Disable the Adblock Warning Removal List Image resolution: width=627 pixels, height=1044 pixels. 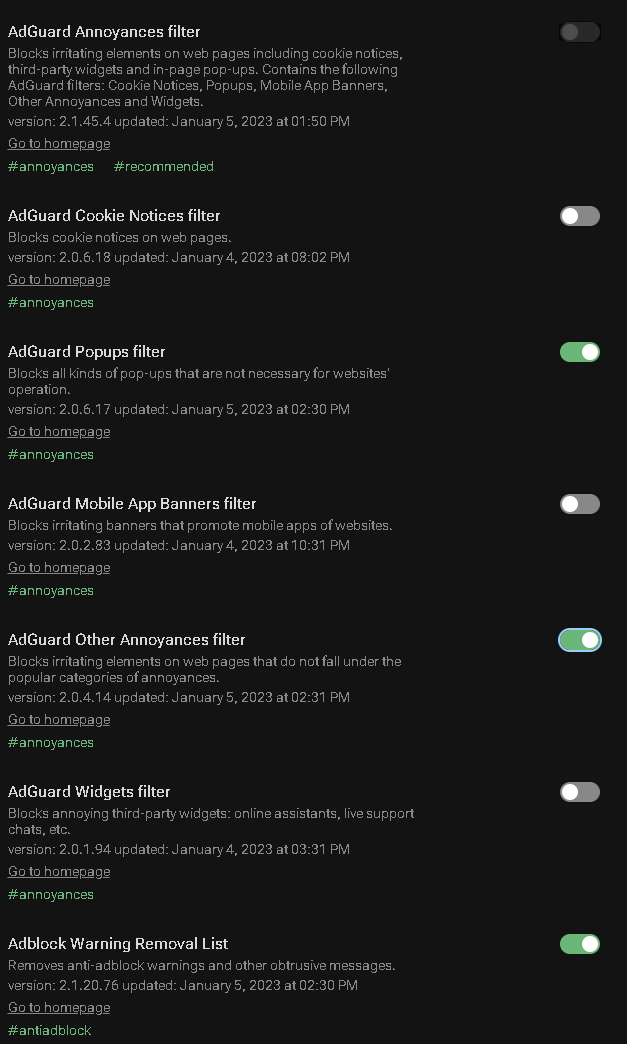coord(579,944)
